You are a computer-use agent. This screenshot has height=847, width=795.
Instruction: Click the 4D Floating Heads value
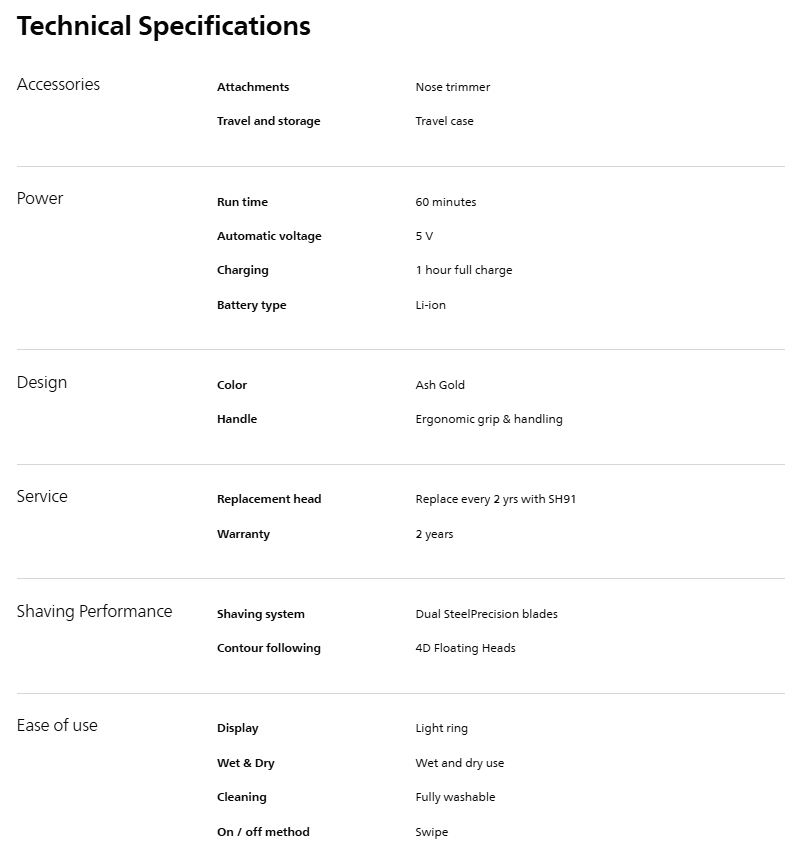(465, 648)
